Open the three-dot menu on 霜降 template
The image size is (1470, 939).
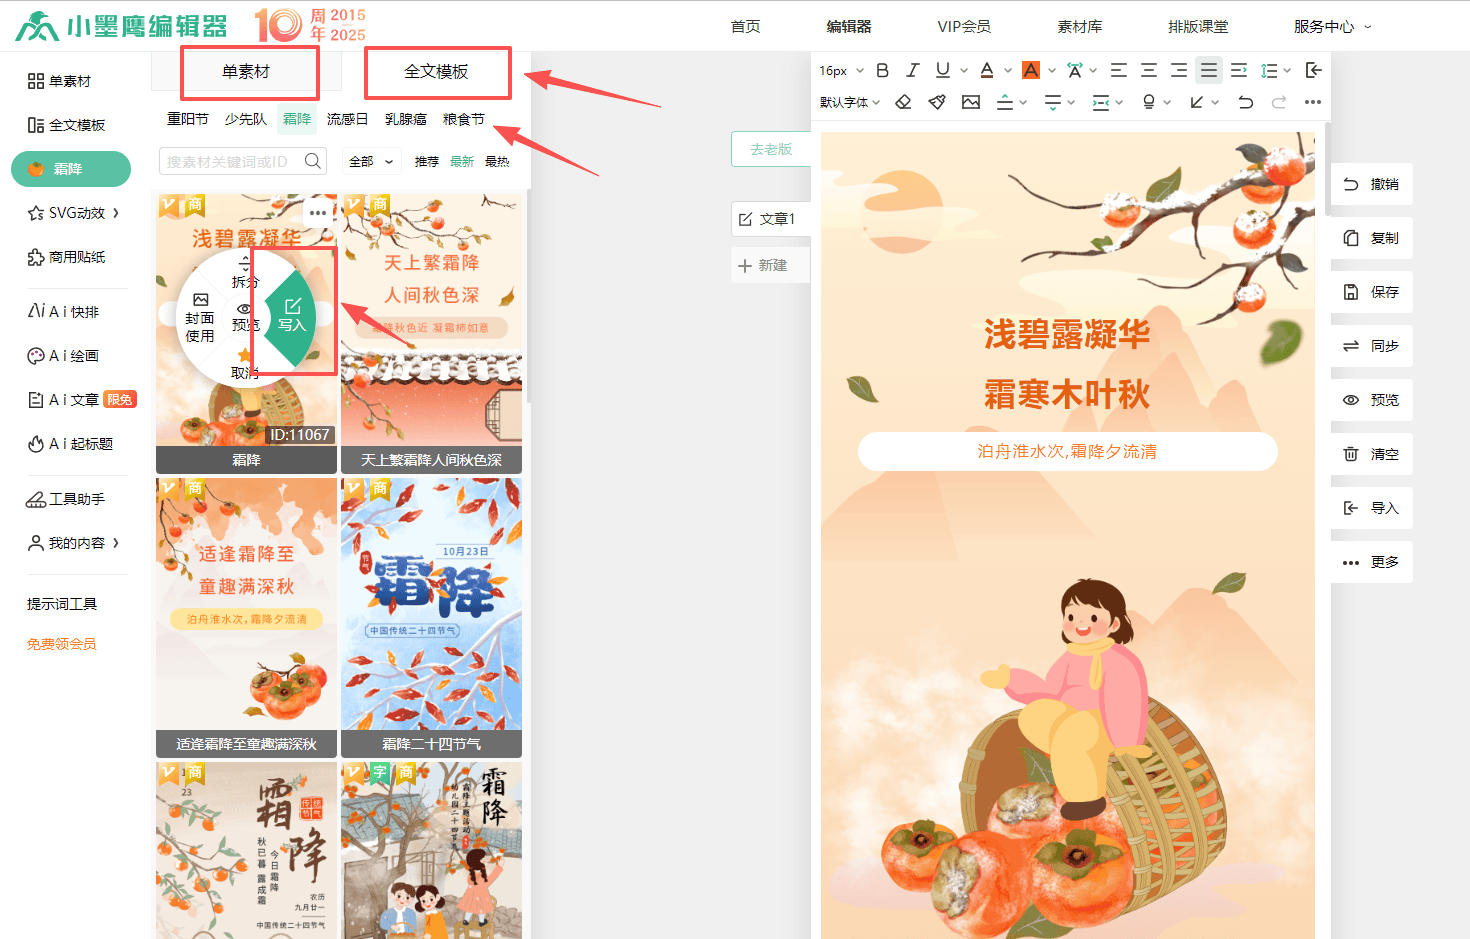[x=318, y=212]
